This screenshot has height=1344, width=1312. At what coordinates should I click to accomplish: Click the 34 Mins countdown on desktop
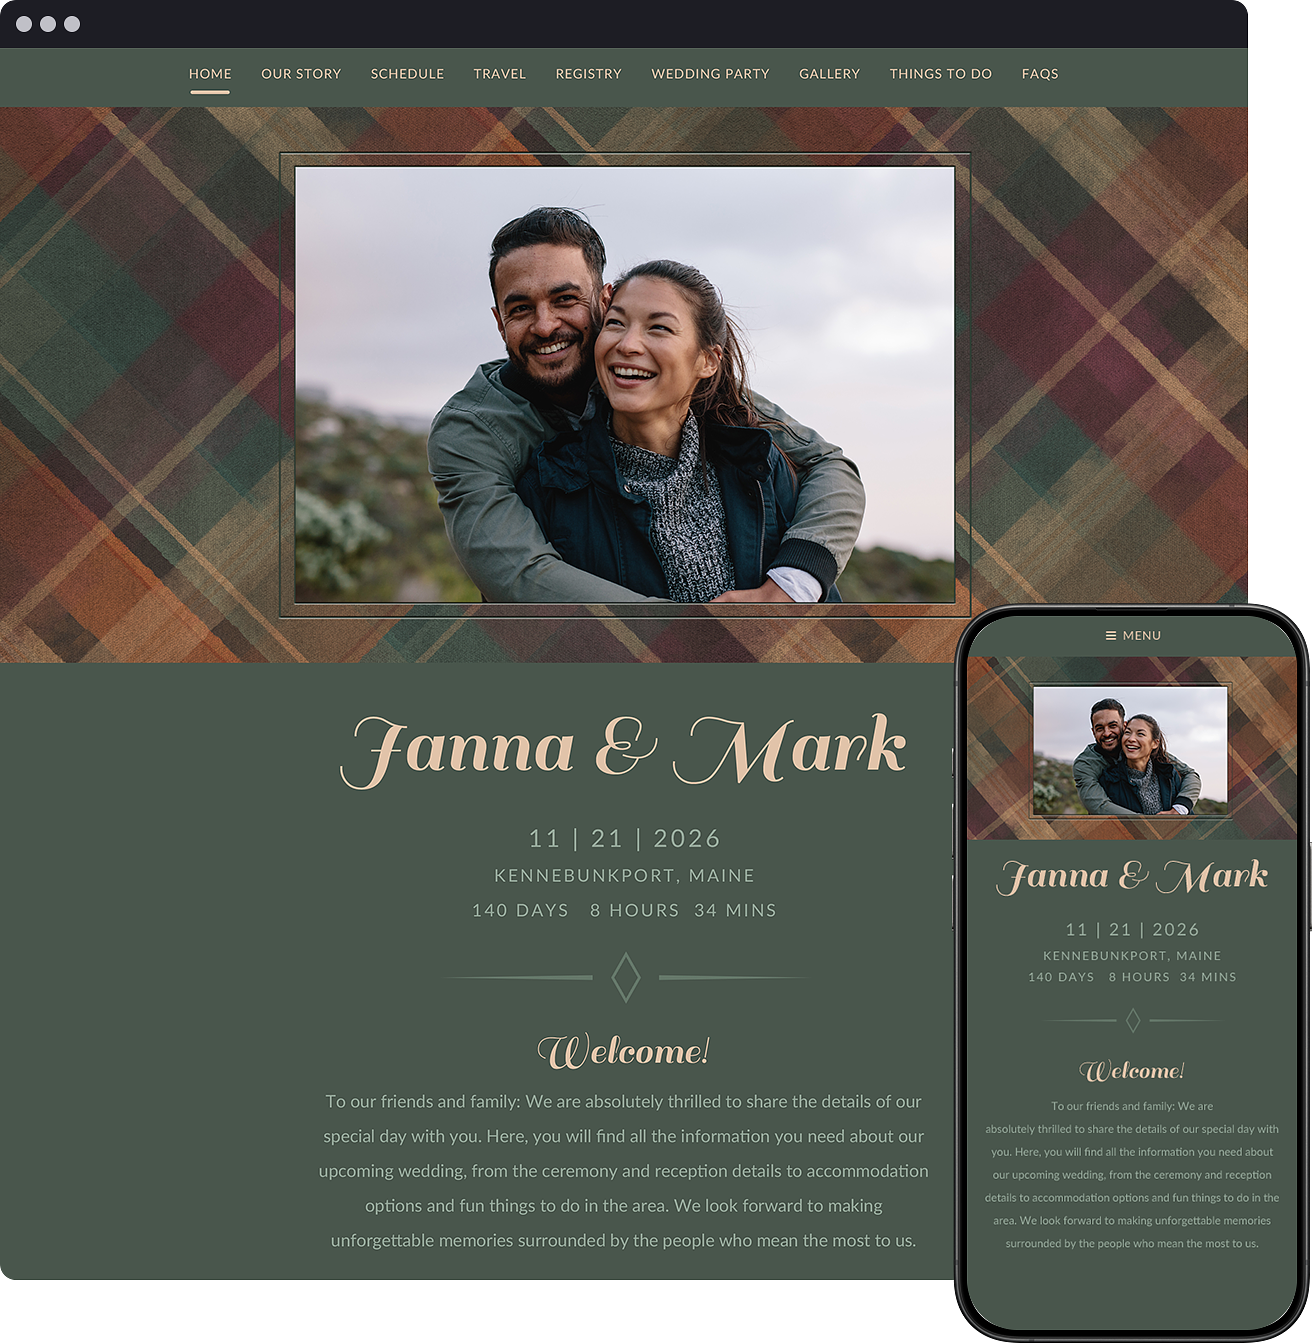(x=735, y=911)
